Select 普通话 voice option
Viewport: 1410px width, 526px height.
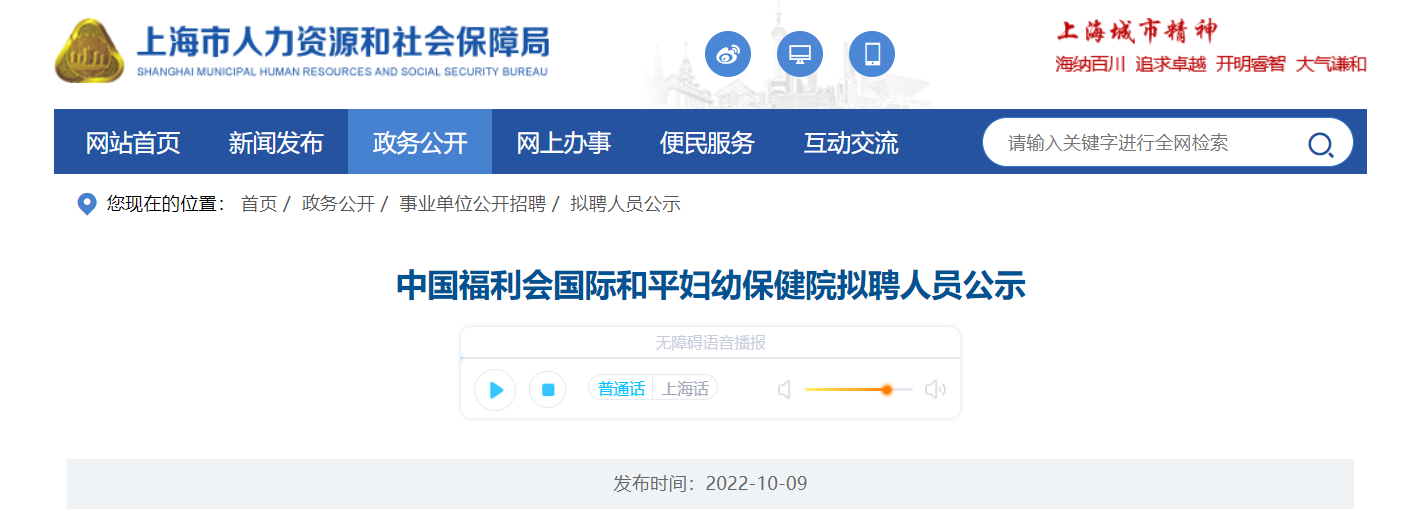(621, 389)
